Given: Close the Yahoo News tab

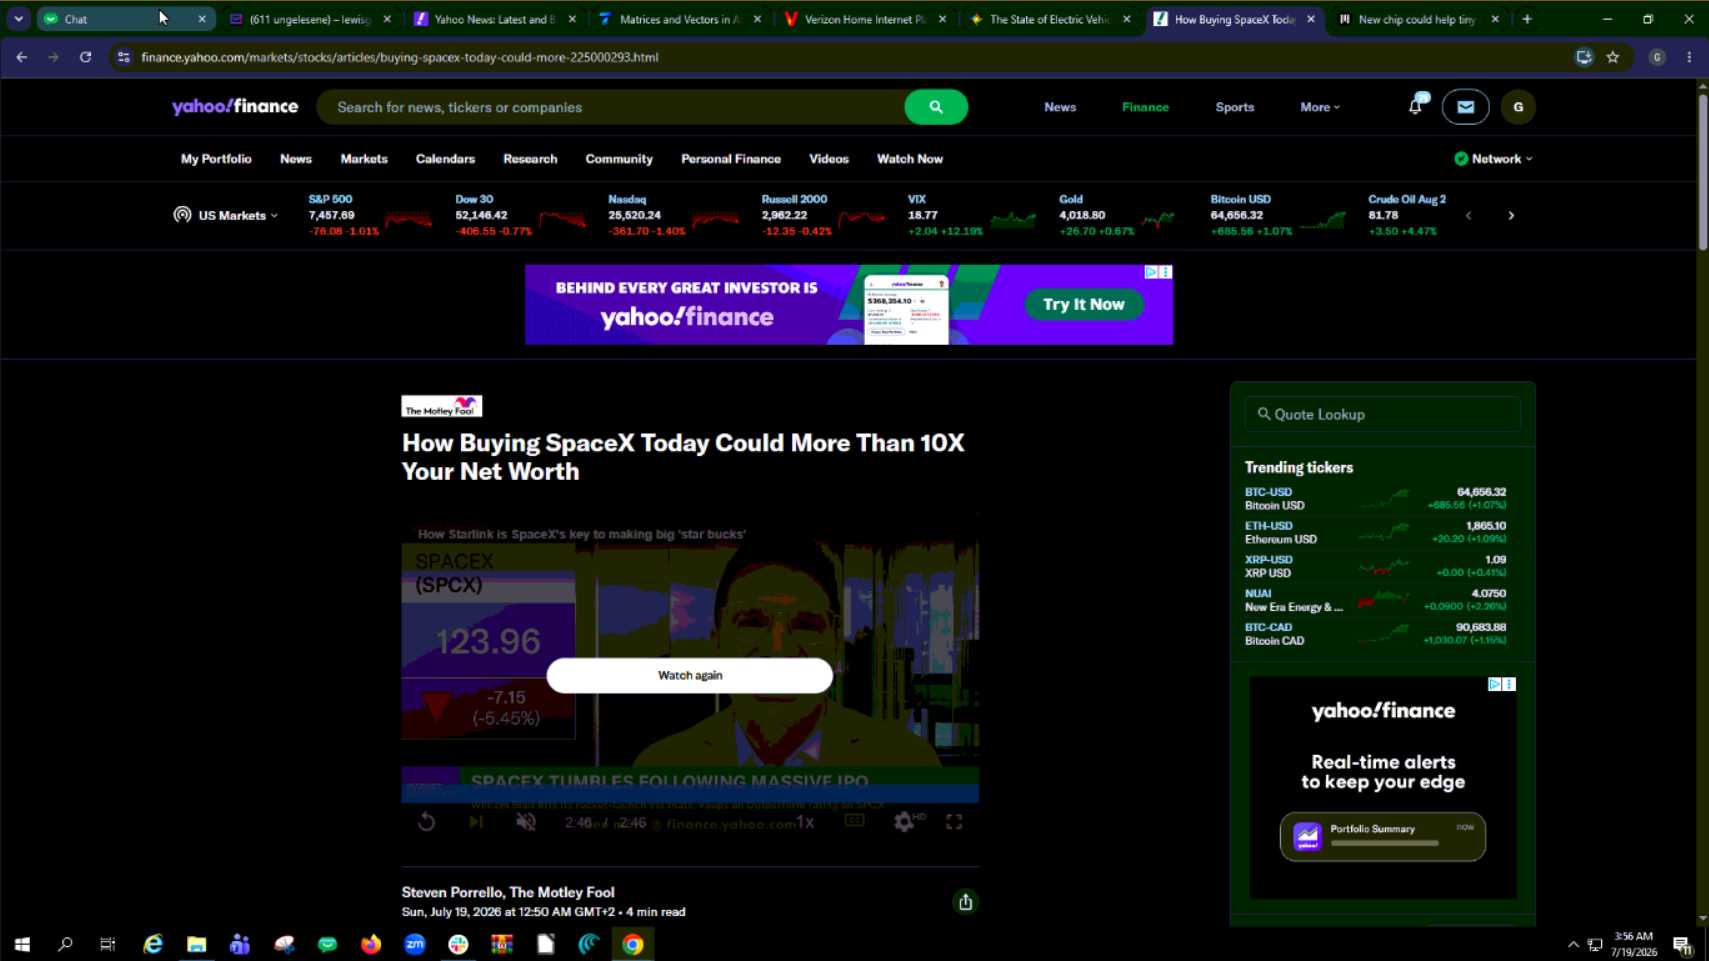Looking at the screenshot, I should pyautogui.click(x=572, y=19).
